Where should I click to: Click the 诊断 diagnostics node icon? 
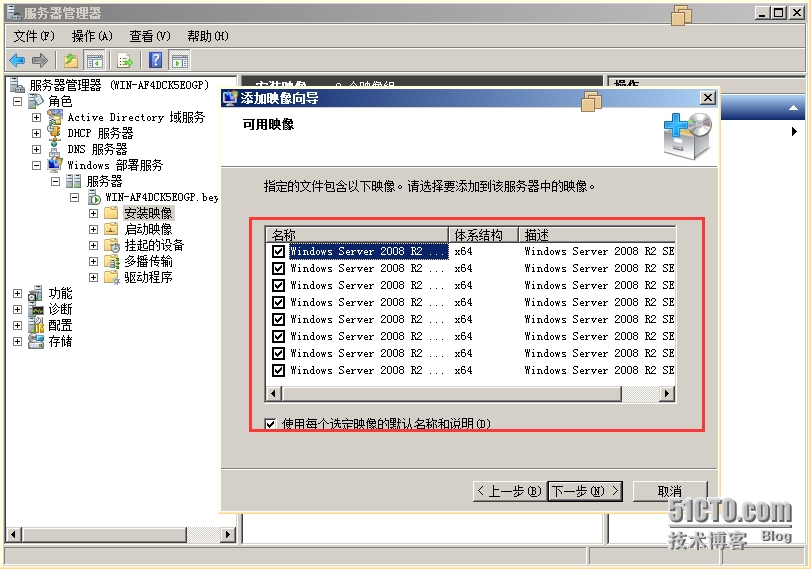point(36,309)
